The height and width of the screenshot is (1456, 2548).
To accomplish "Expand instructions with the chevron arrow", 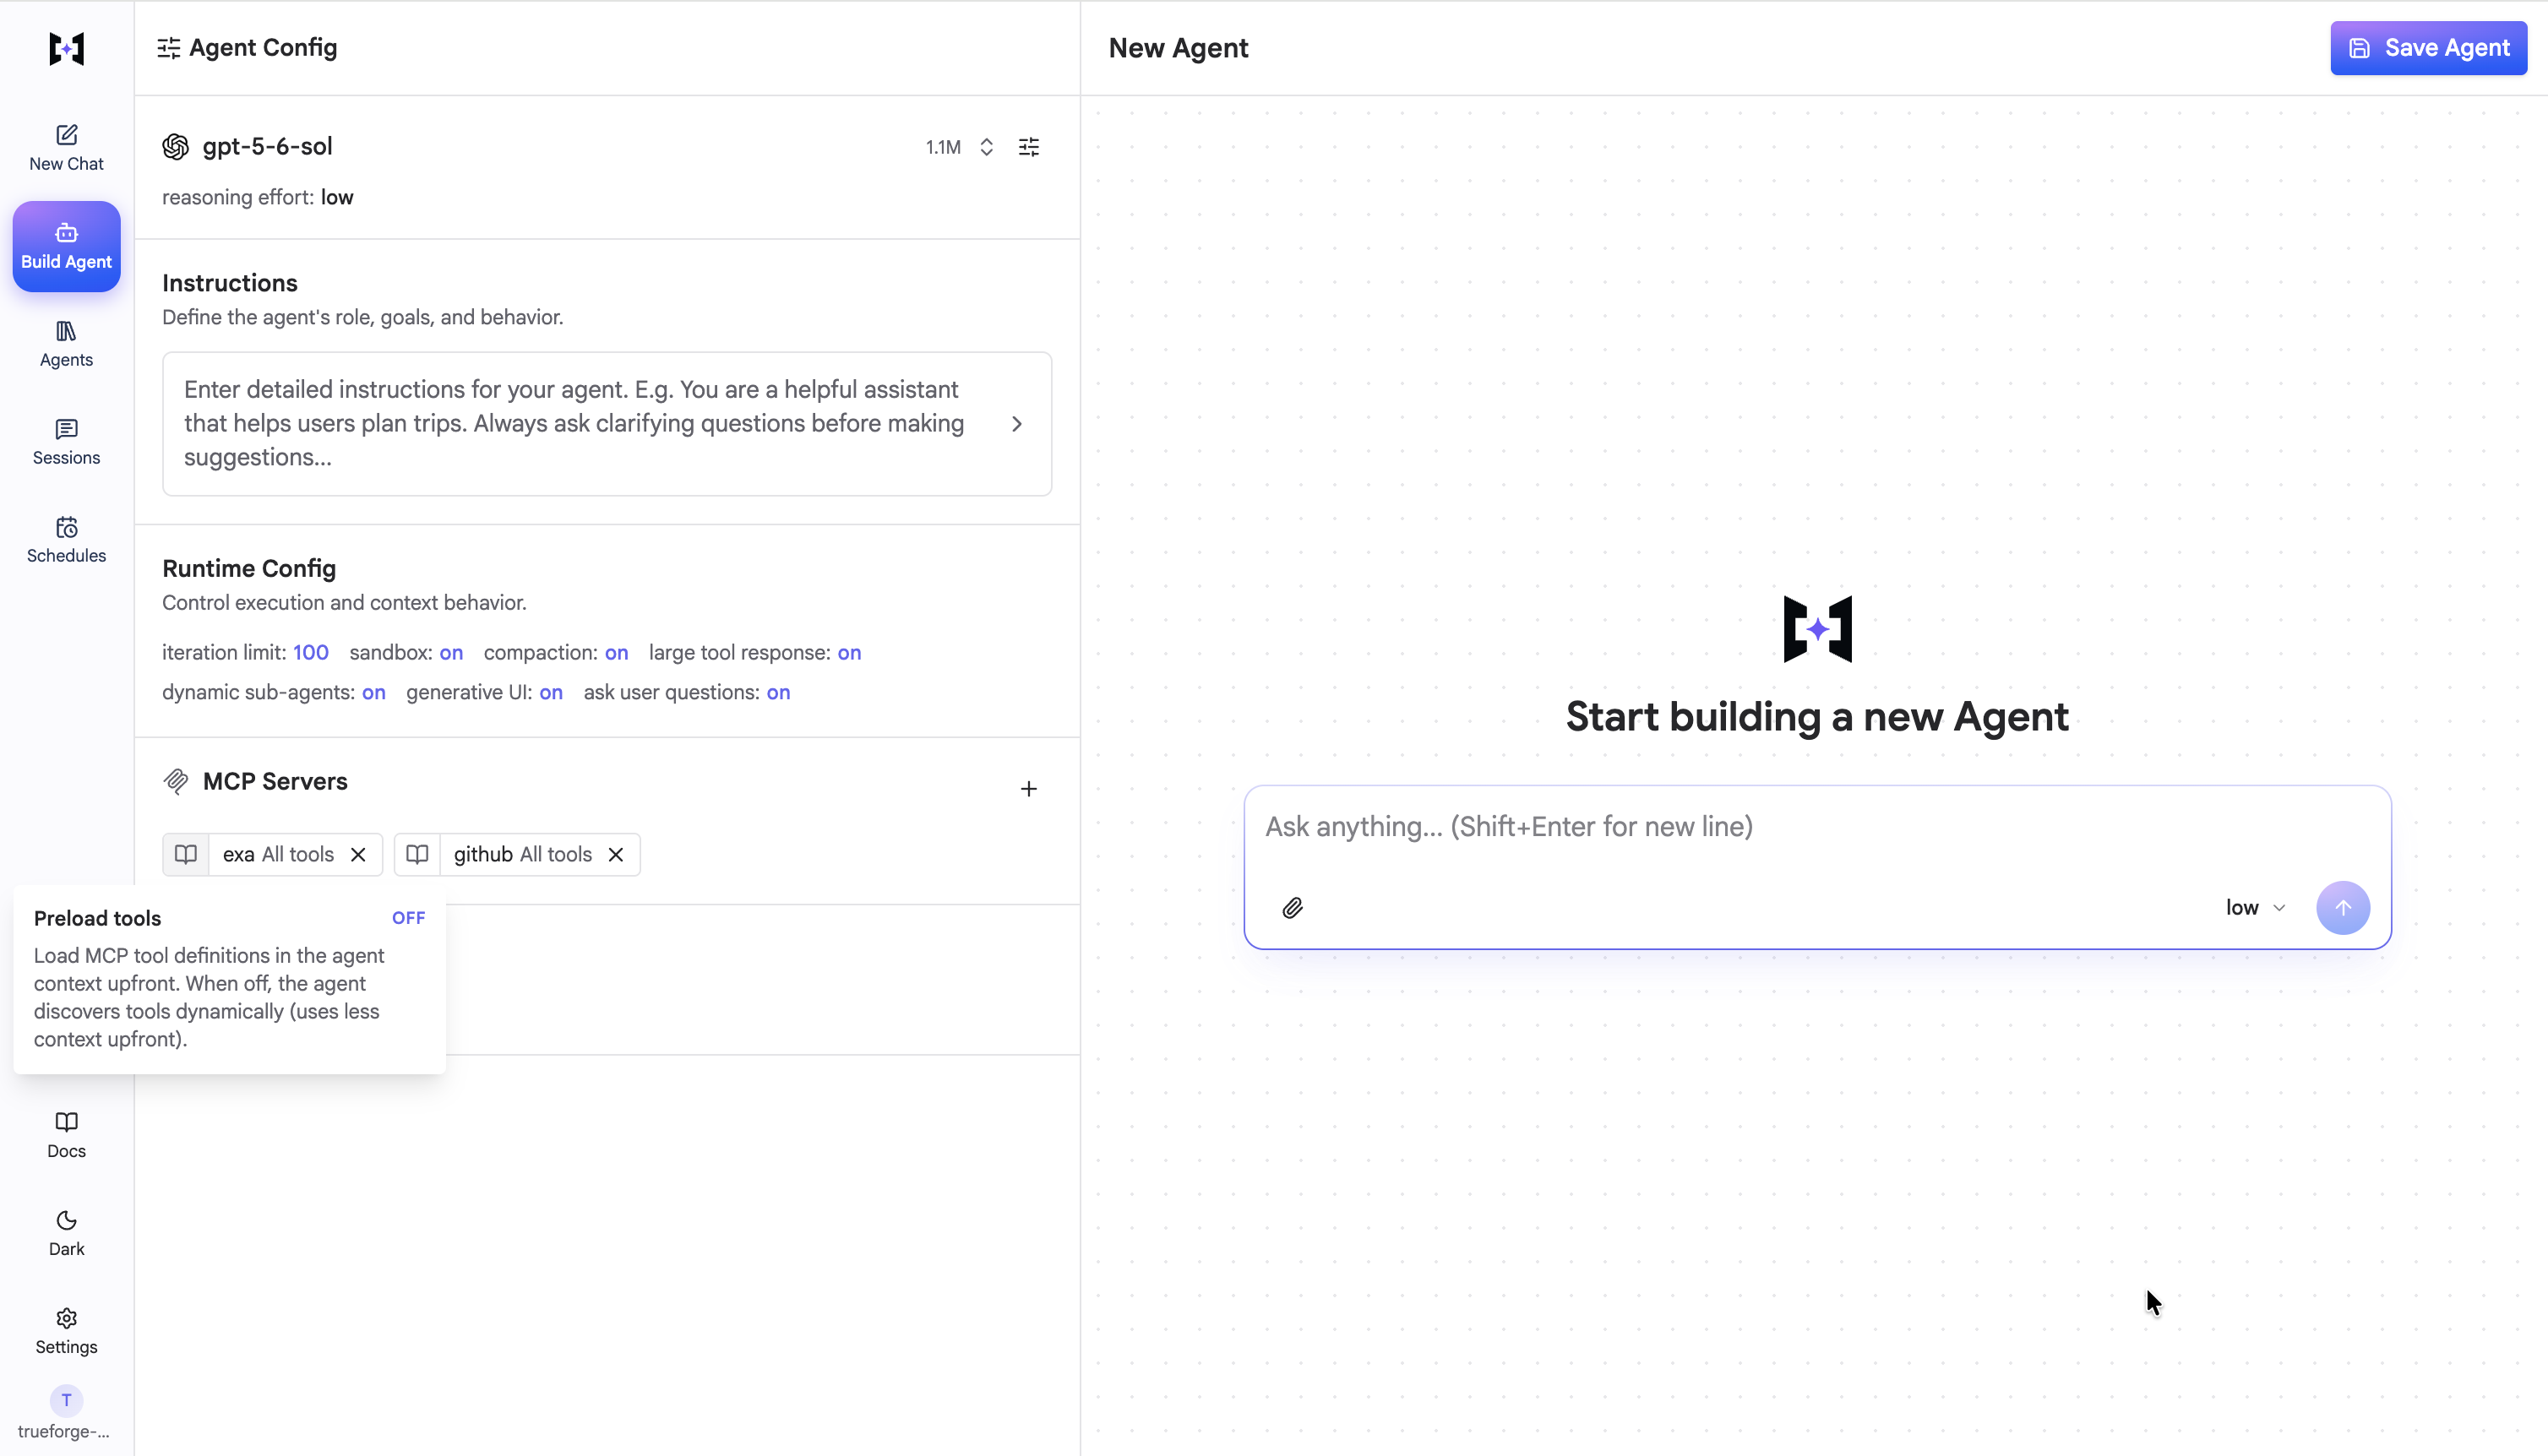I will (1017, 424).
